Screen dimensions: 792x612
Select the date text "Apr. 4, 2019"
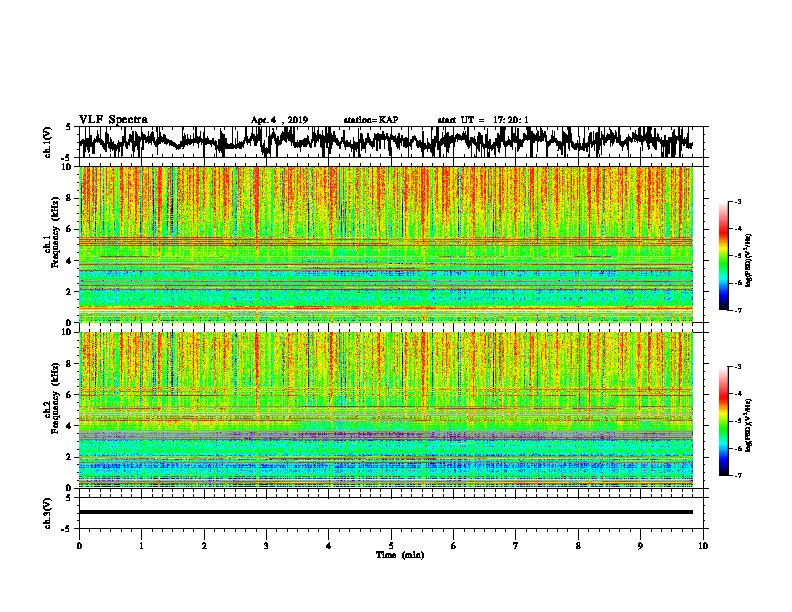(x=279, y=120)
